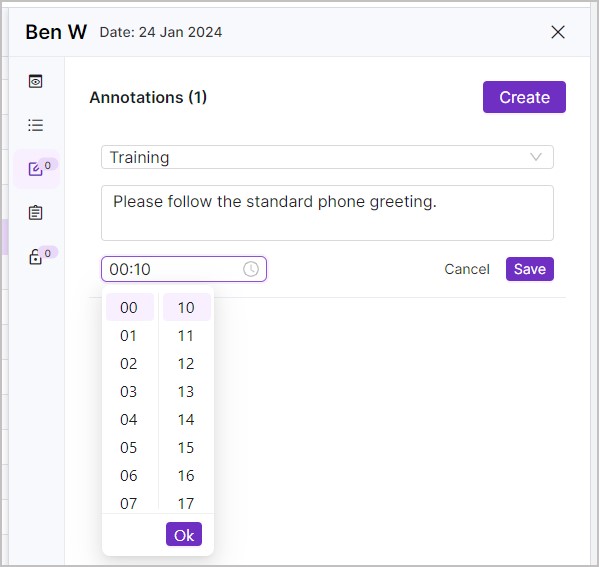Confirm time with Ok button
599x567 pixels.
tap(184, 535)
